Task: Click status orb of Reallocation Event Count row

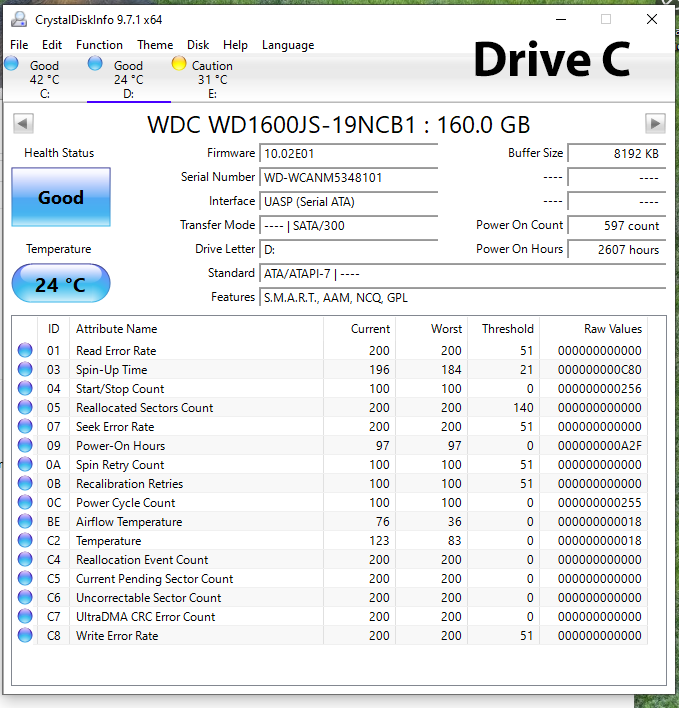Action: (x=25, y=559)
